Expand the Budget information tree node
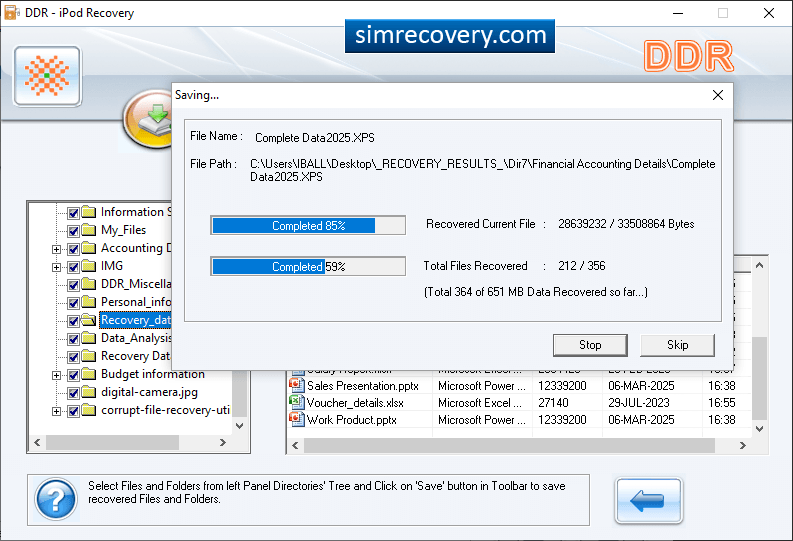 [x=56, y=375]
